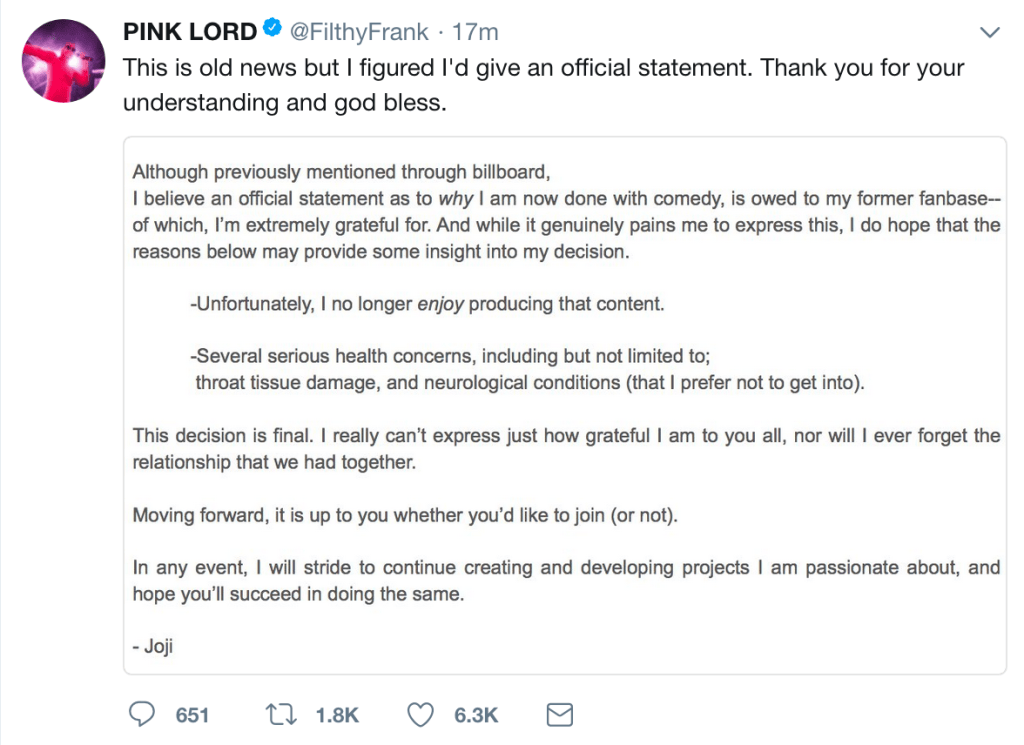The height and width of the screenshot is (745, 1024).
Task: Open the attached statement image
Action: pos(565,405)
